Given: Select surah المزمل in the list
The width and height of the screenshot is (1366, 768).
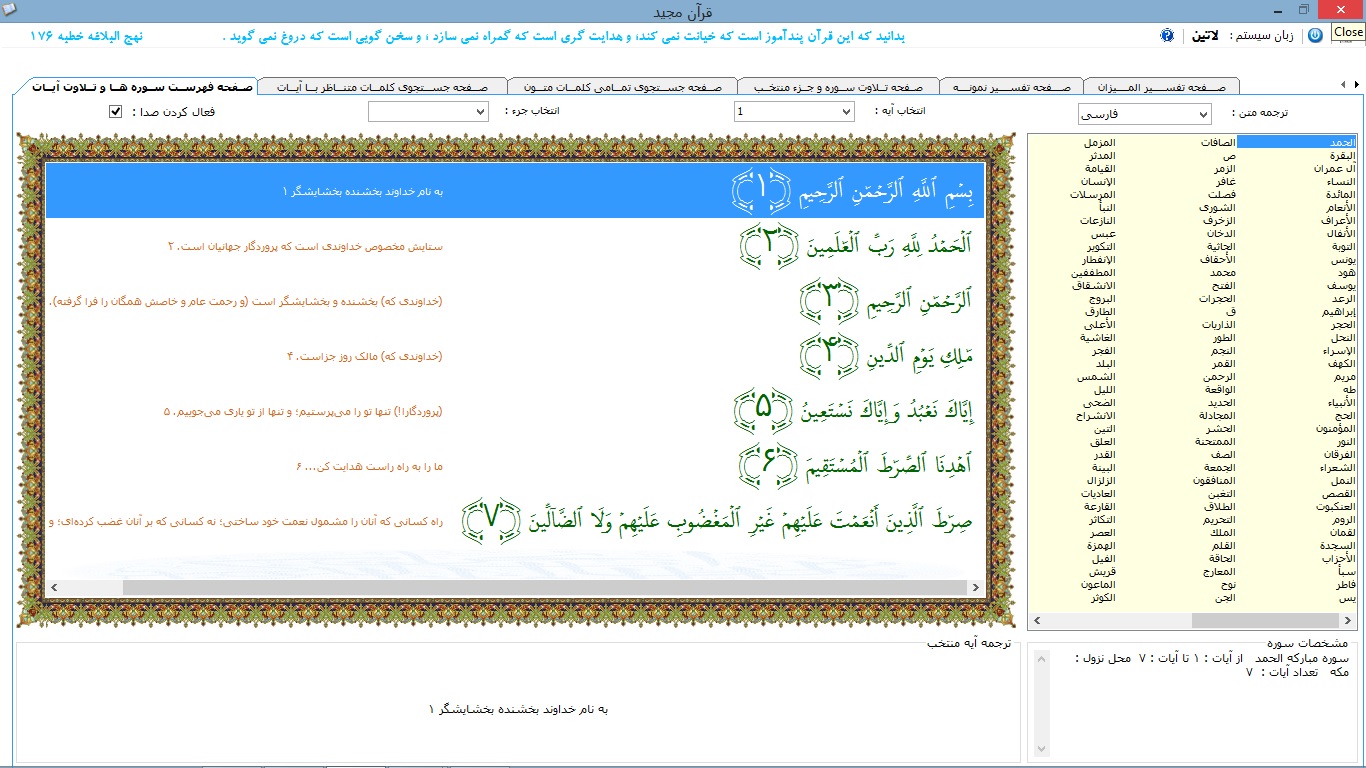Looking at the screenshot, I should tap(1100, 143).
